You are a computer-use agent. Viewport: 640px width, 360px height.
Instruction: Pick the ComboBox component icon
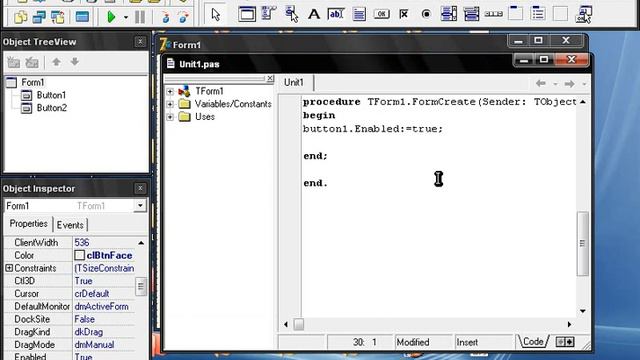pos(471,14)
